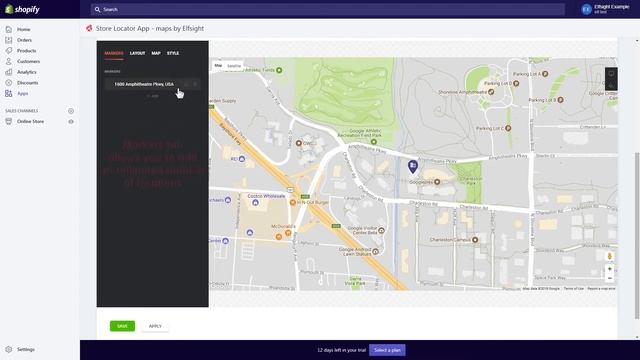Open Online Store sales channel
Image resolution: width=640 pixels, height=360 pixels.
pyautogui.click(x=30, y=122)
